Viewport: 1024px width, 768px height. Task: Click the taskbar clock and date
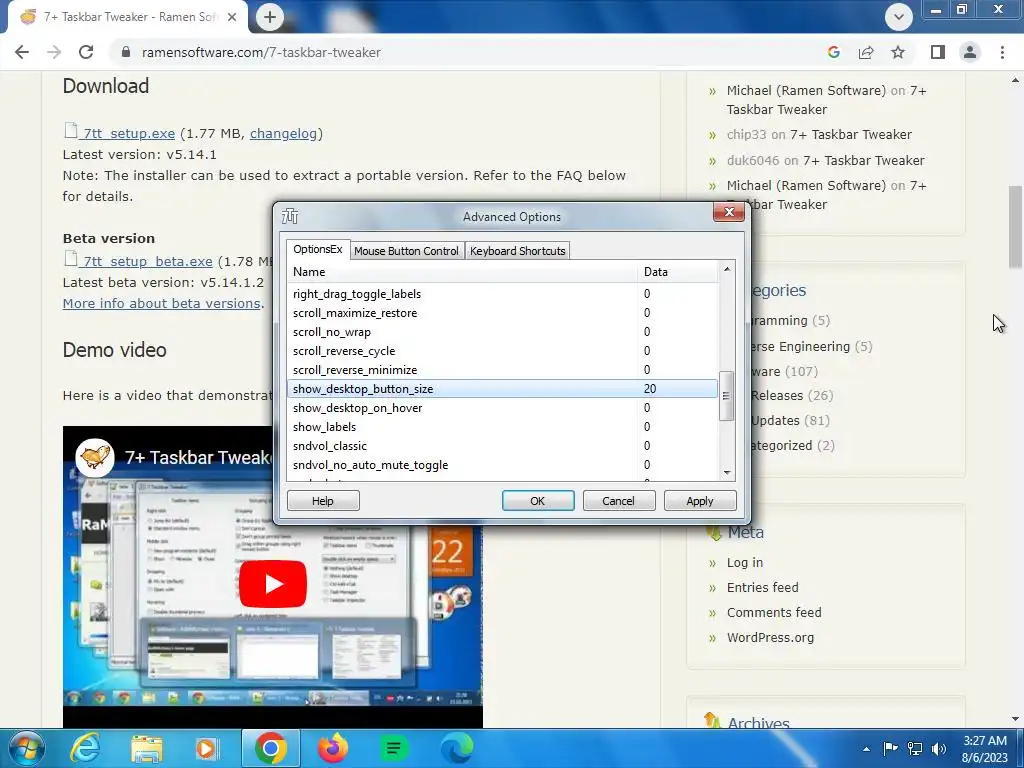[x=985, y=749]
